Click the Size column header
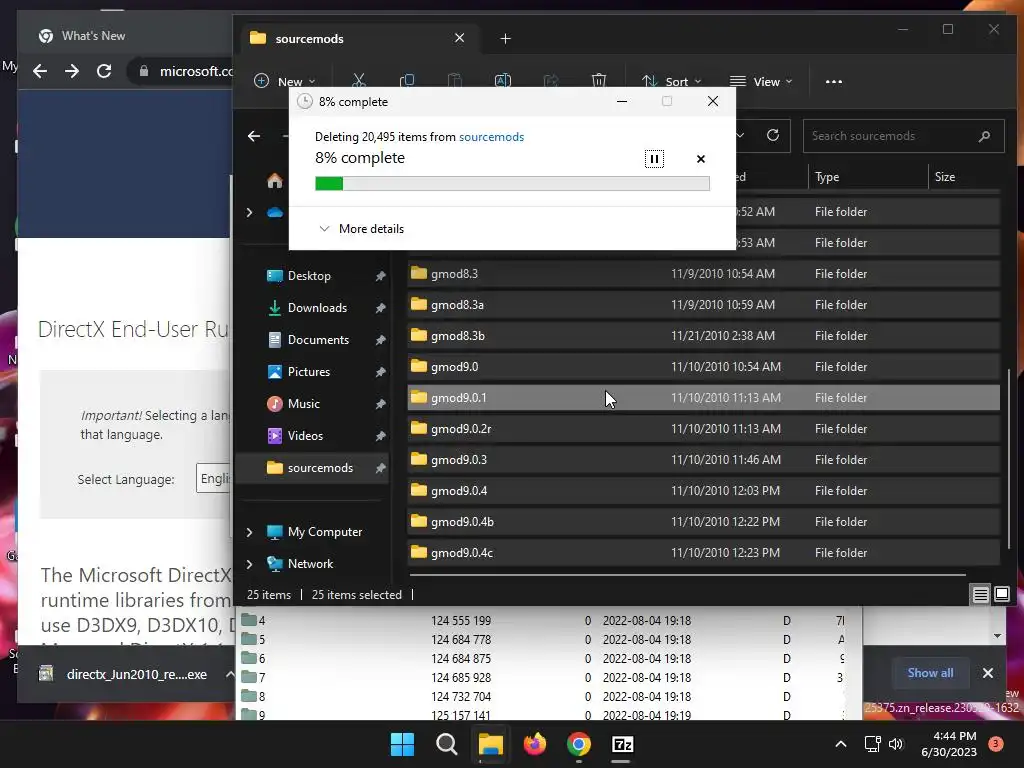Screen dimensions: 1024x768 click(944, 177)
